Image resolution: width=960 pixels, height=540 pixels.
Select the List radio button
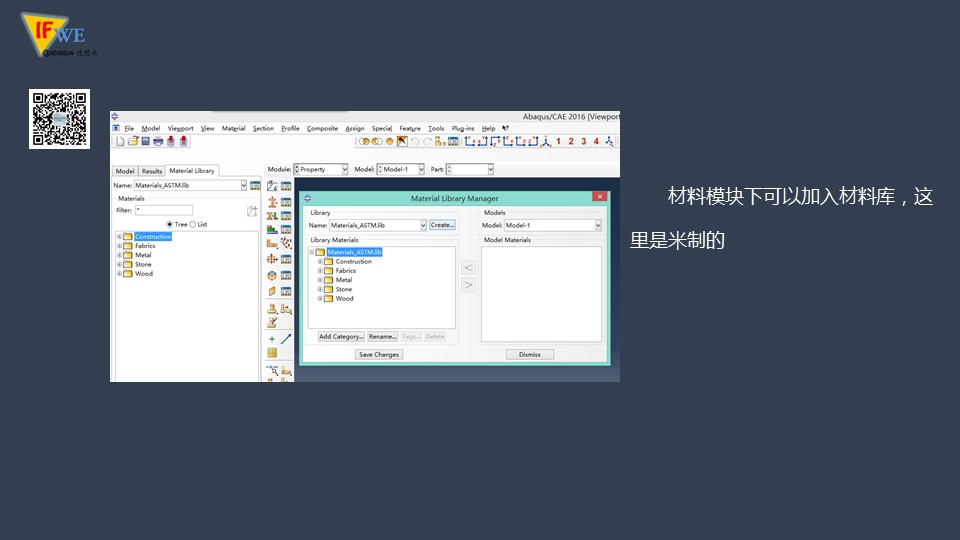(x=193, y=225)
